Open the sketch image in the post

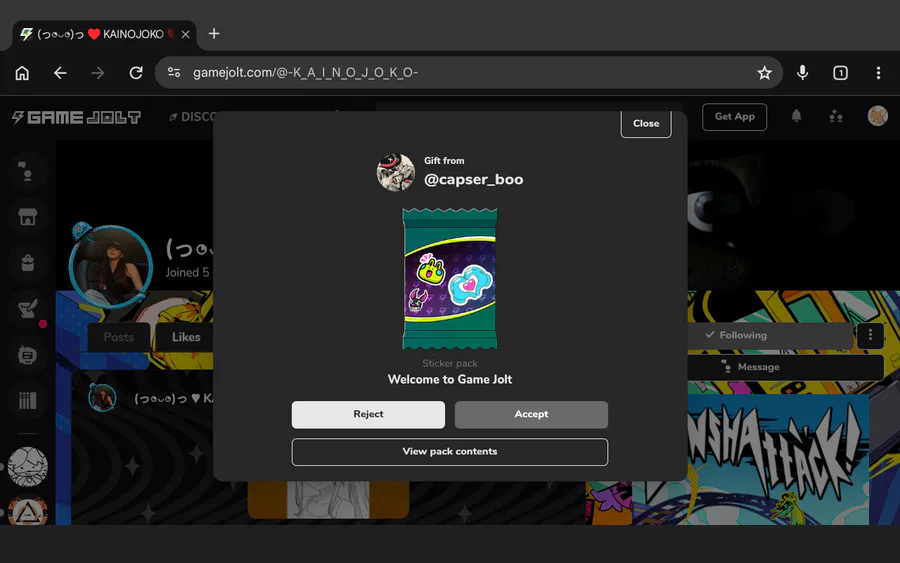point(328,500)
